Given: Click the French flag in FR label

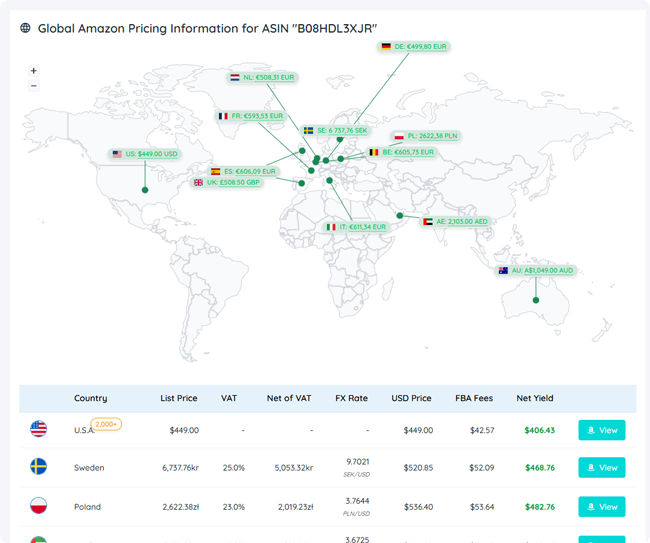Looking at the screenshot, I should point(223,116).
